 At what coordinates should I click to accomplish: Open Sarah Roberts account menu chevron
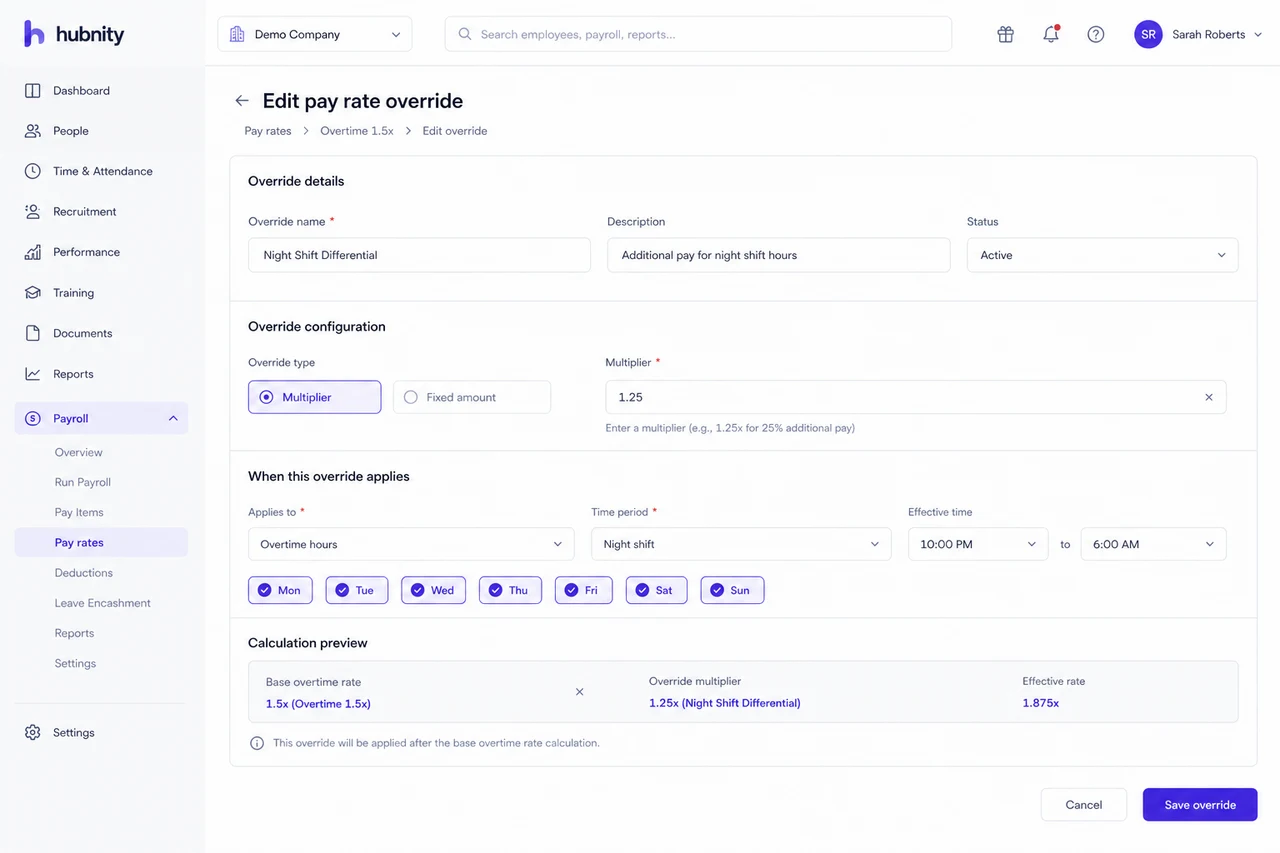pos(1258,34)
